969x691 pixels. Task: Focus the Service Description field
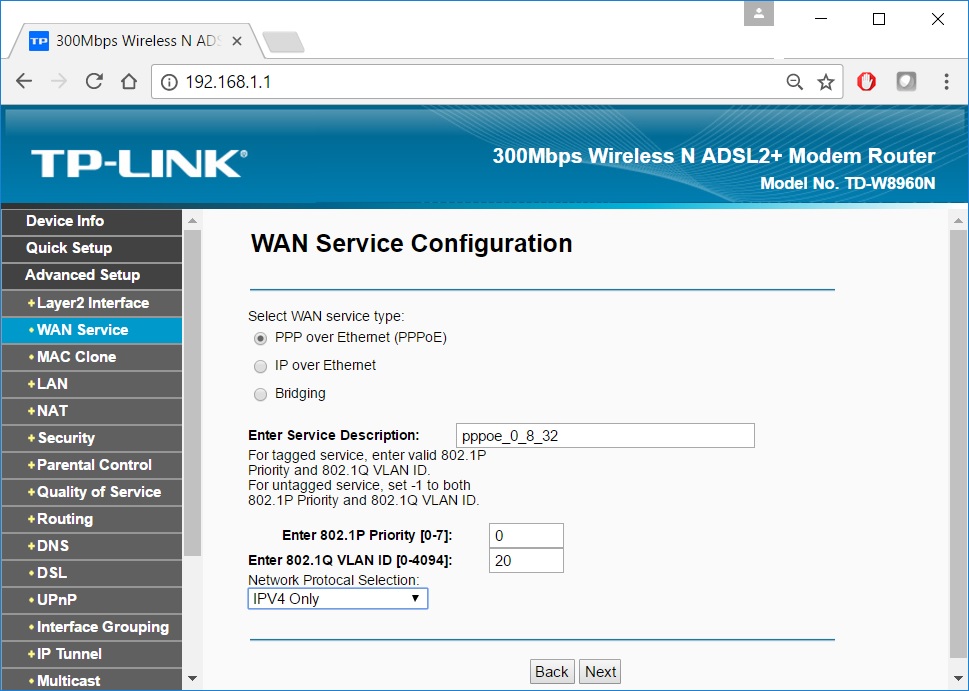click(605, 436)
